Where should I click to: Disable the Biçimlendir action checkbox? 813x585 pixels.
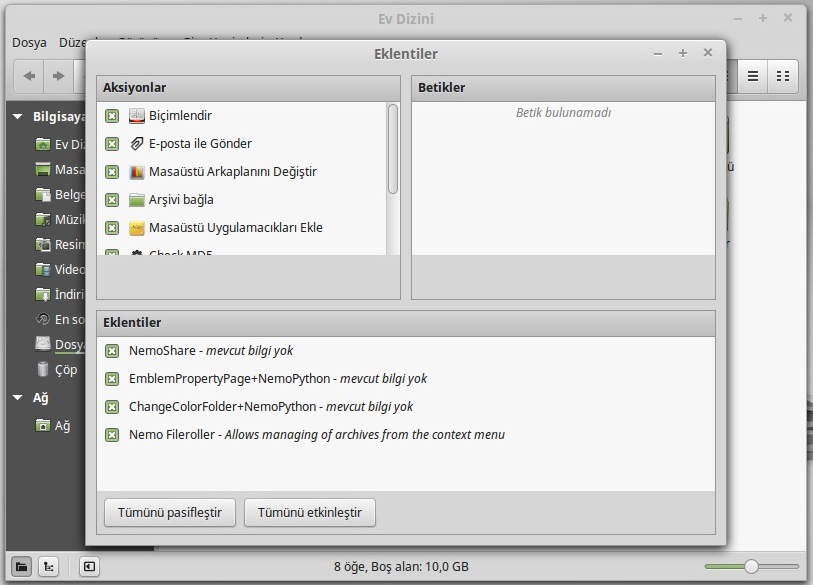pos(112,115)
